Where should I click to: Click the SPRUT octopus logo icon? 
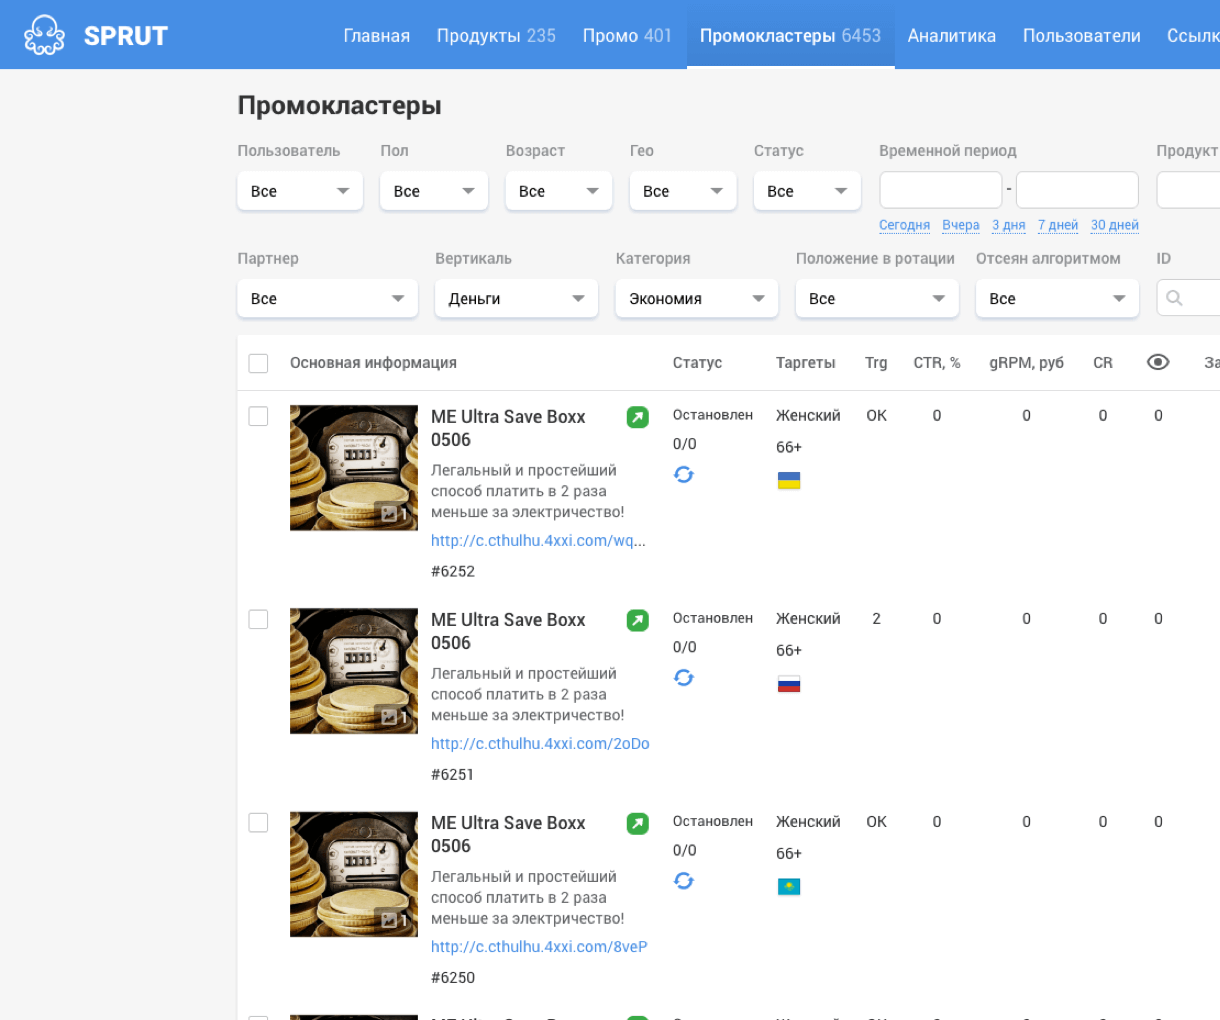[44, 35]
